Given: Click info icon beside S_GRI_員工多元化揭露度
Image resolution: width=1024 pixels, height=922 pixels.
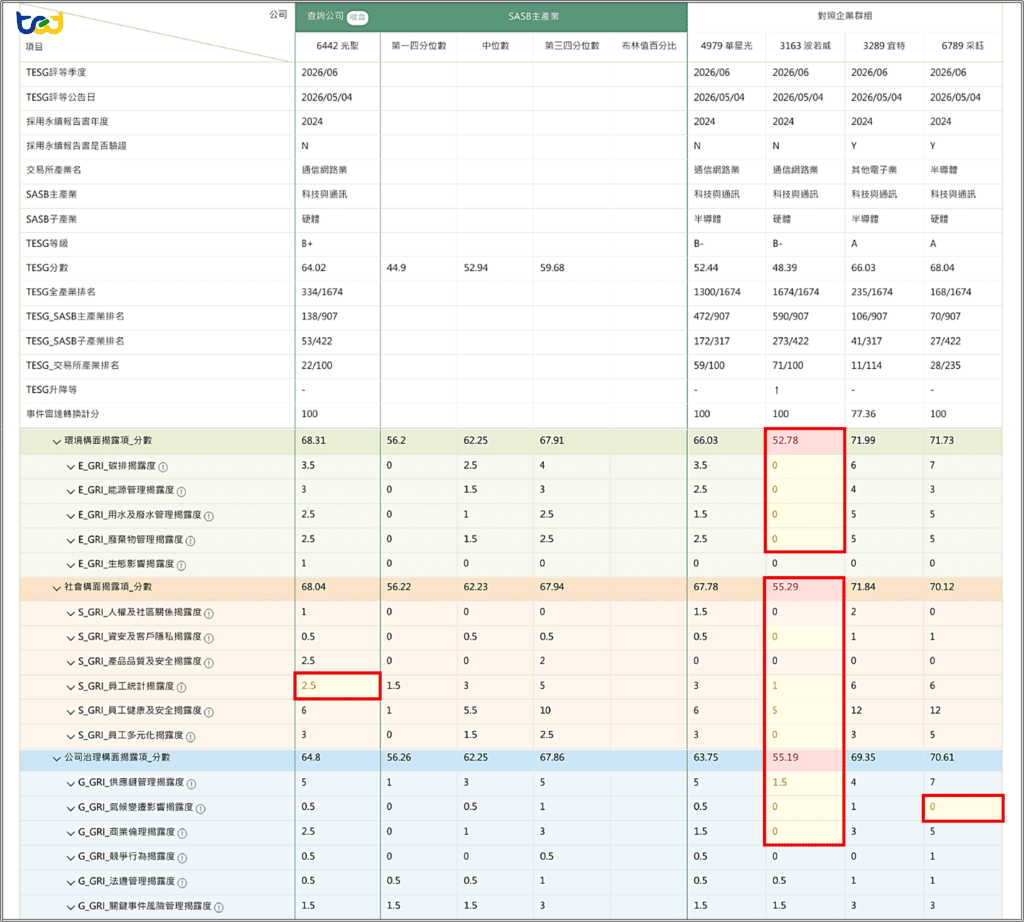Looking at the screenshot, I should [x=191, y=736].
